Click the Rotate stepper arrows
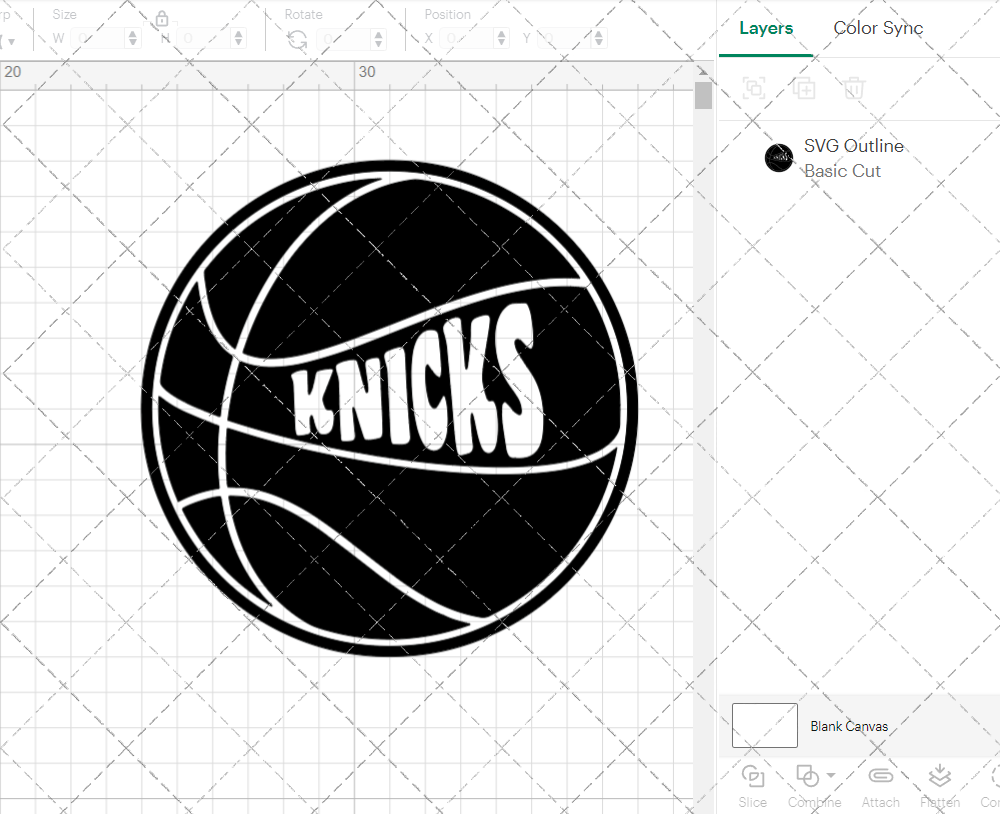This screenshot has width=1000, height=814. tap(378, 39)
